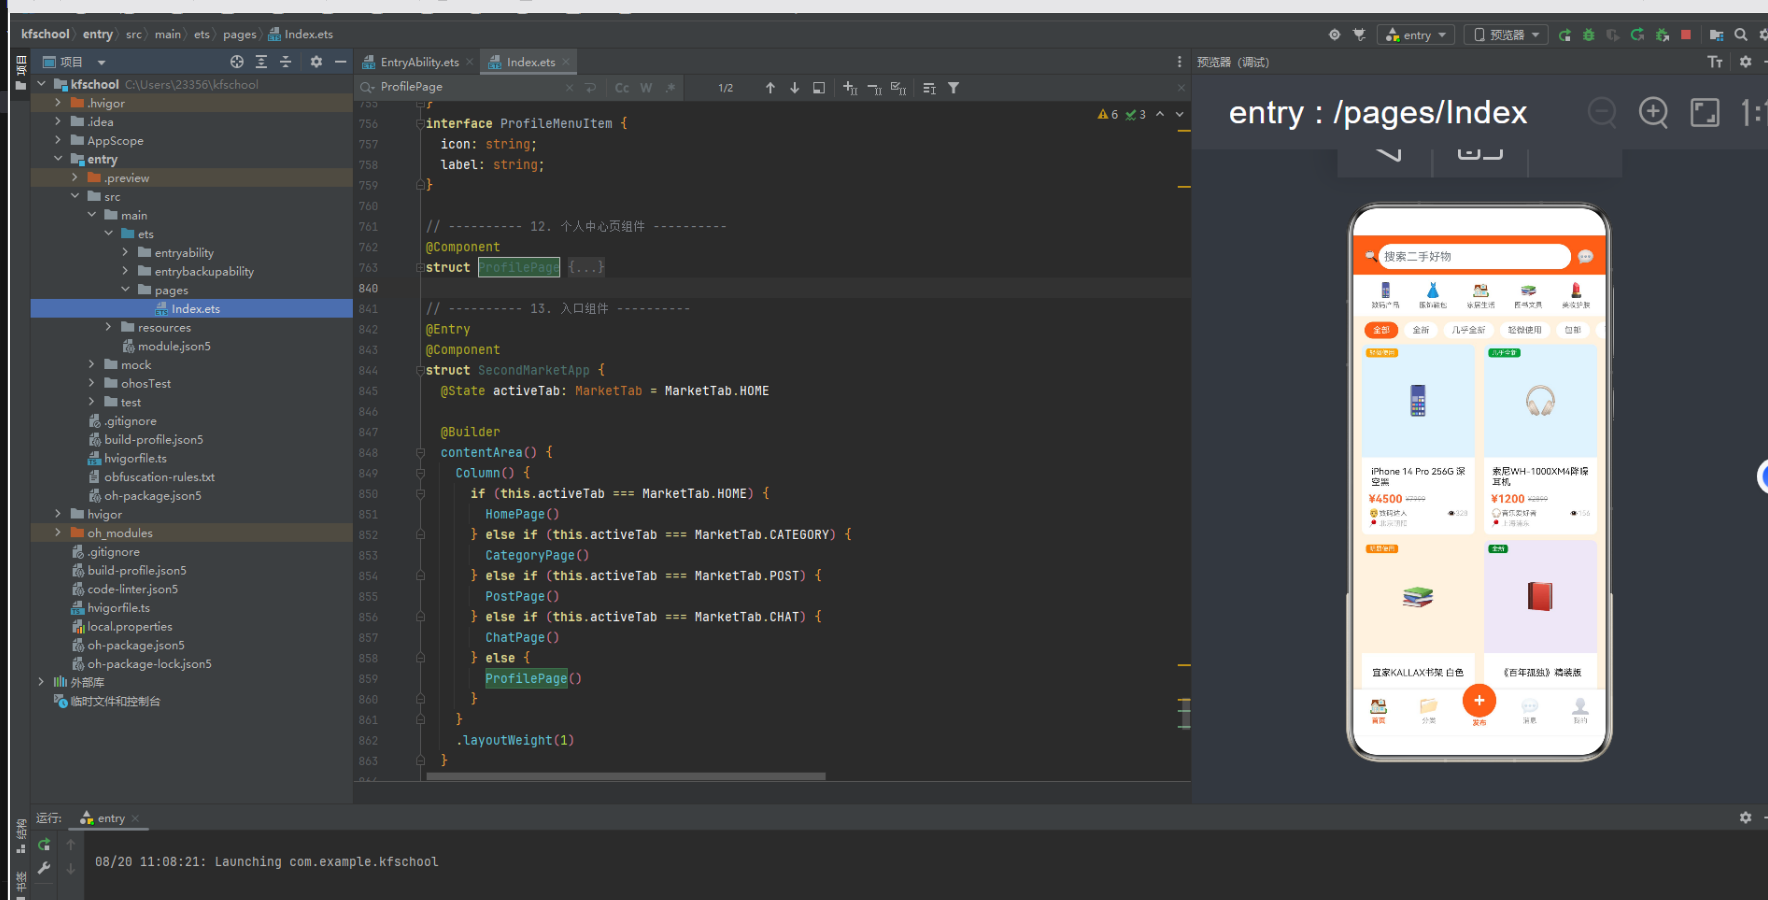Click the red Stop button in the toolbar

pos(1686,35)
